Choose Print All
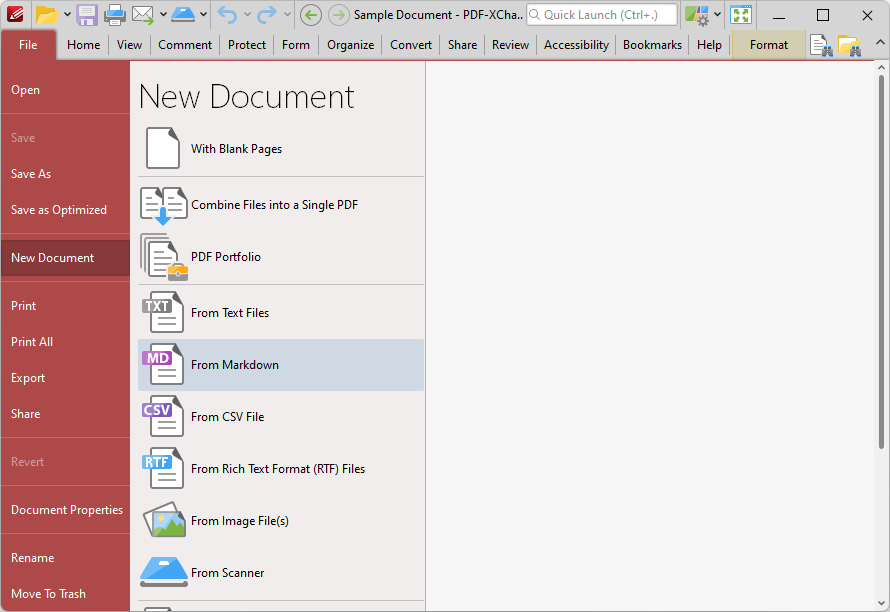Screen dimensions: 890x612 pyautogui.click(x=65, y=342)
